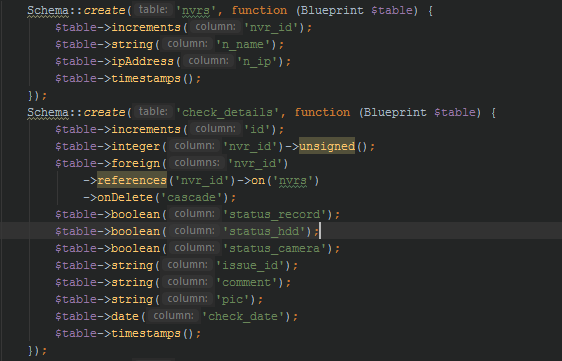The height and width of the screenshot is (361, 562).
Task: Click the 'check_date' column string
Action: [243, 317]
